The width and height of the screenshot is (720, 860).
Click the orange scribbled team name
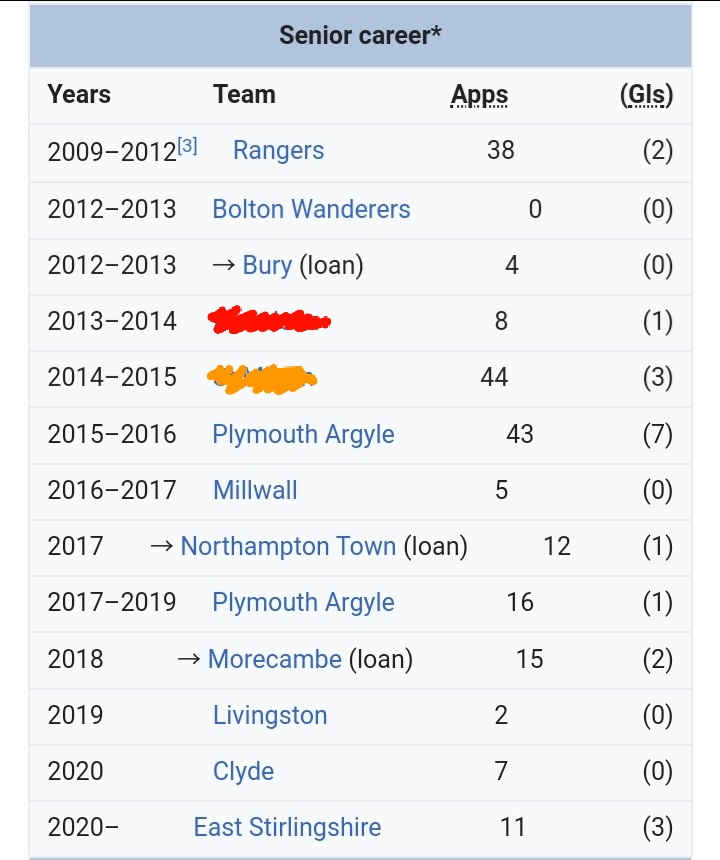pyautogui.click(x=262, y=378)
